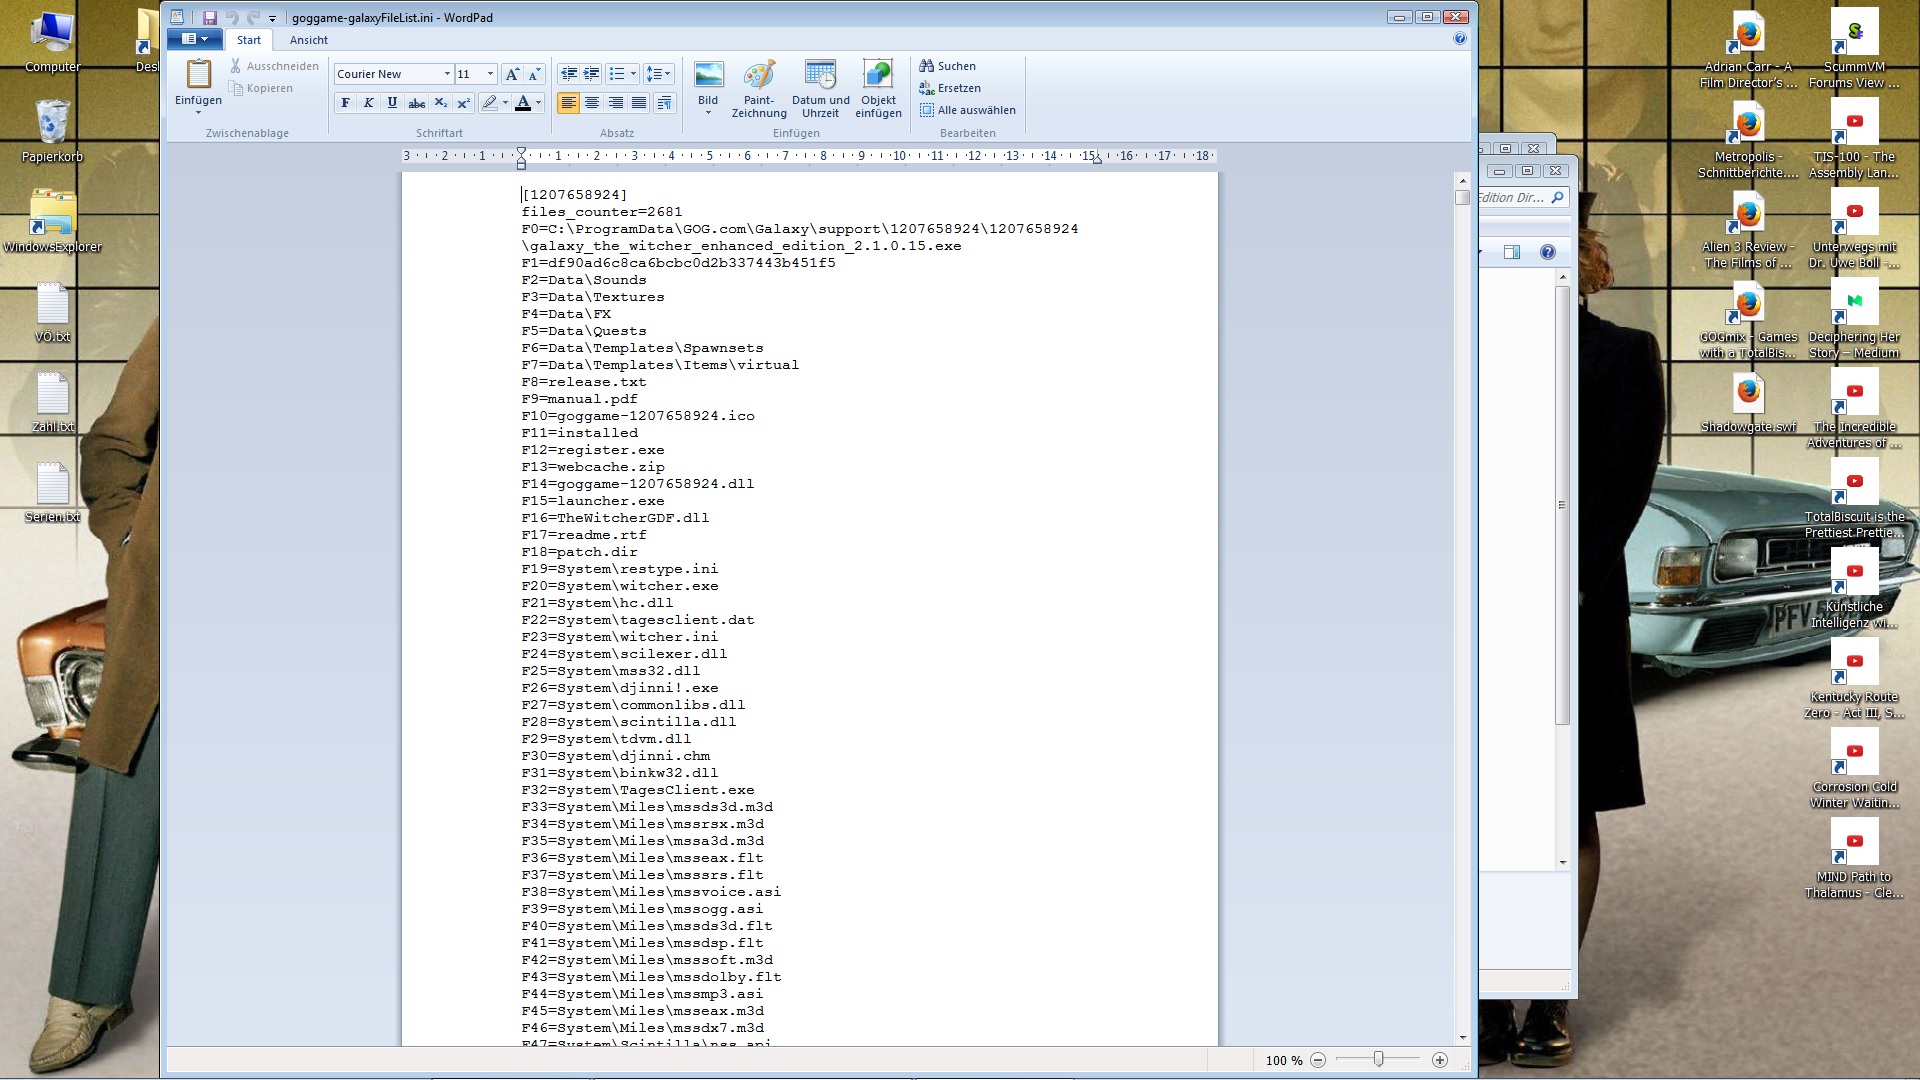
Task: Click the Save icon in quick access toolbar
Action: pyautogui.click(x=210, y=17)
